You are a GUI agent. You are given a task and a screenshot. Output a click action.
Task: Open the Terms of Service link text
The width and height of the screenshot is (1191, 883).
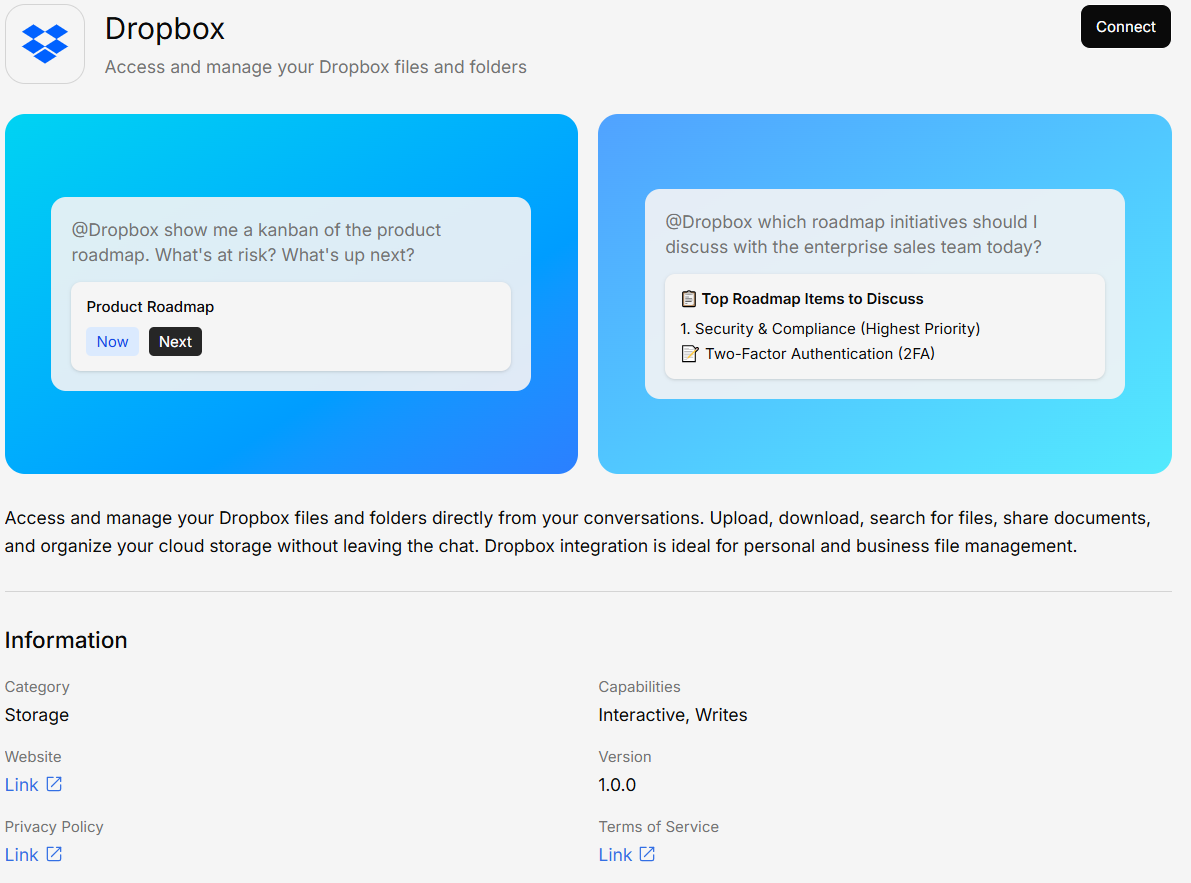[615, 855]
